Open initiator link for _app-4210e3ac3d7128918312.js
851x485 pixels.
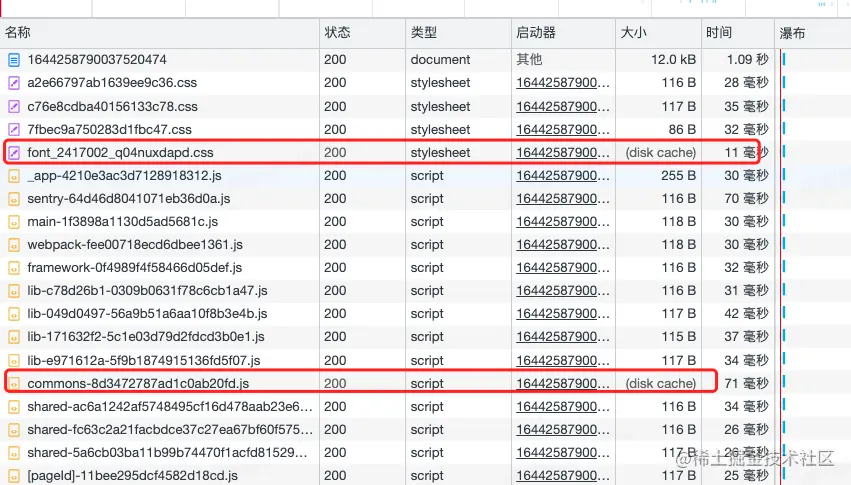[563, 176]
